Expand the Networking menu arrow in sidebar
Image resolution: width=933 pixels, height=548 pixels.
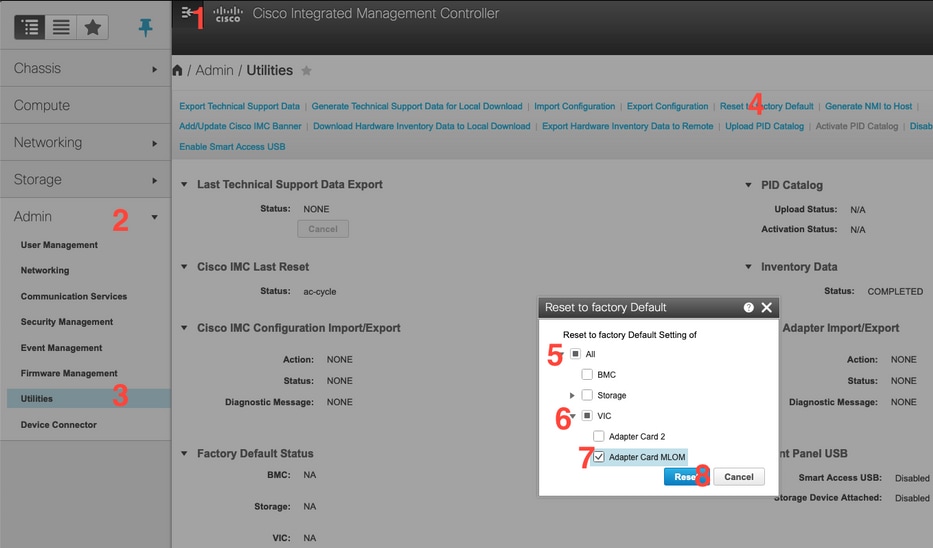[154, 143]
